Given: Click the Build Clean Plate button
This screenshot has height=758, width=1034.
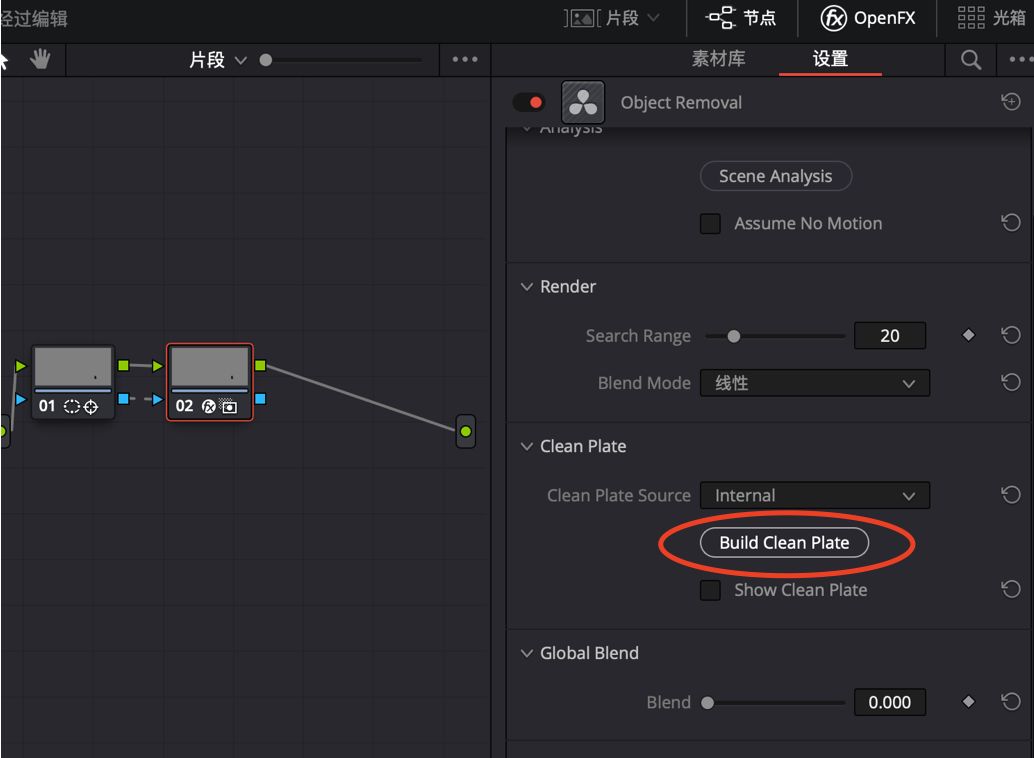Looking at the screenshot, I should click(x=784, y=542).
